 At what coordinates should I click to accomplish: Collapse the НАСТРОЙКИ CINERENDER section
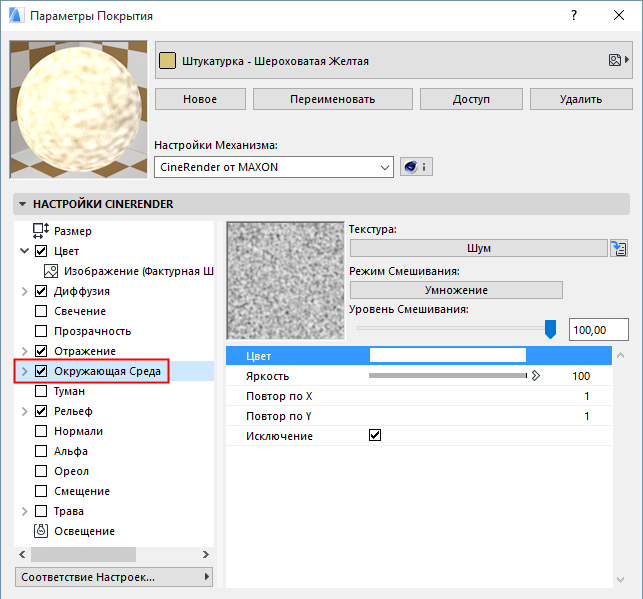pos(23,204)
